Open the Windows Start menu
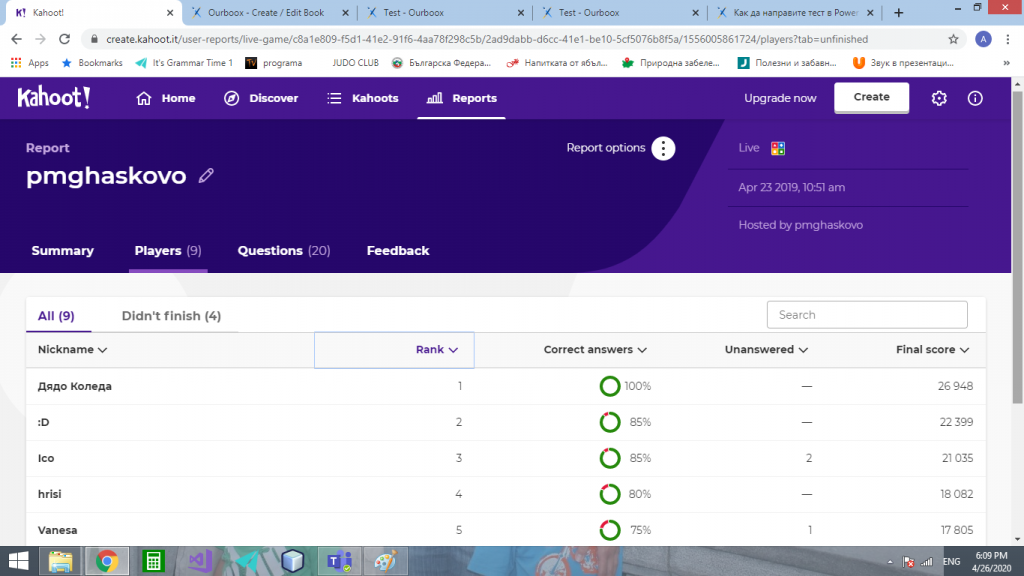This screenshot has width=1024, height=576. coord(18,561)
